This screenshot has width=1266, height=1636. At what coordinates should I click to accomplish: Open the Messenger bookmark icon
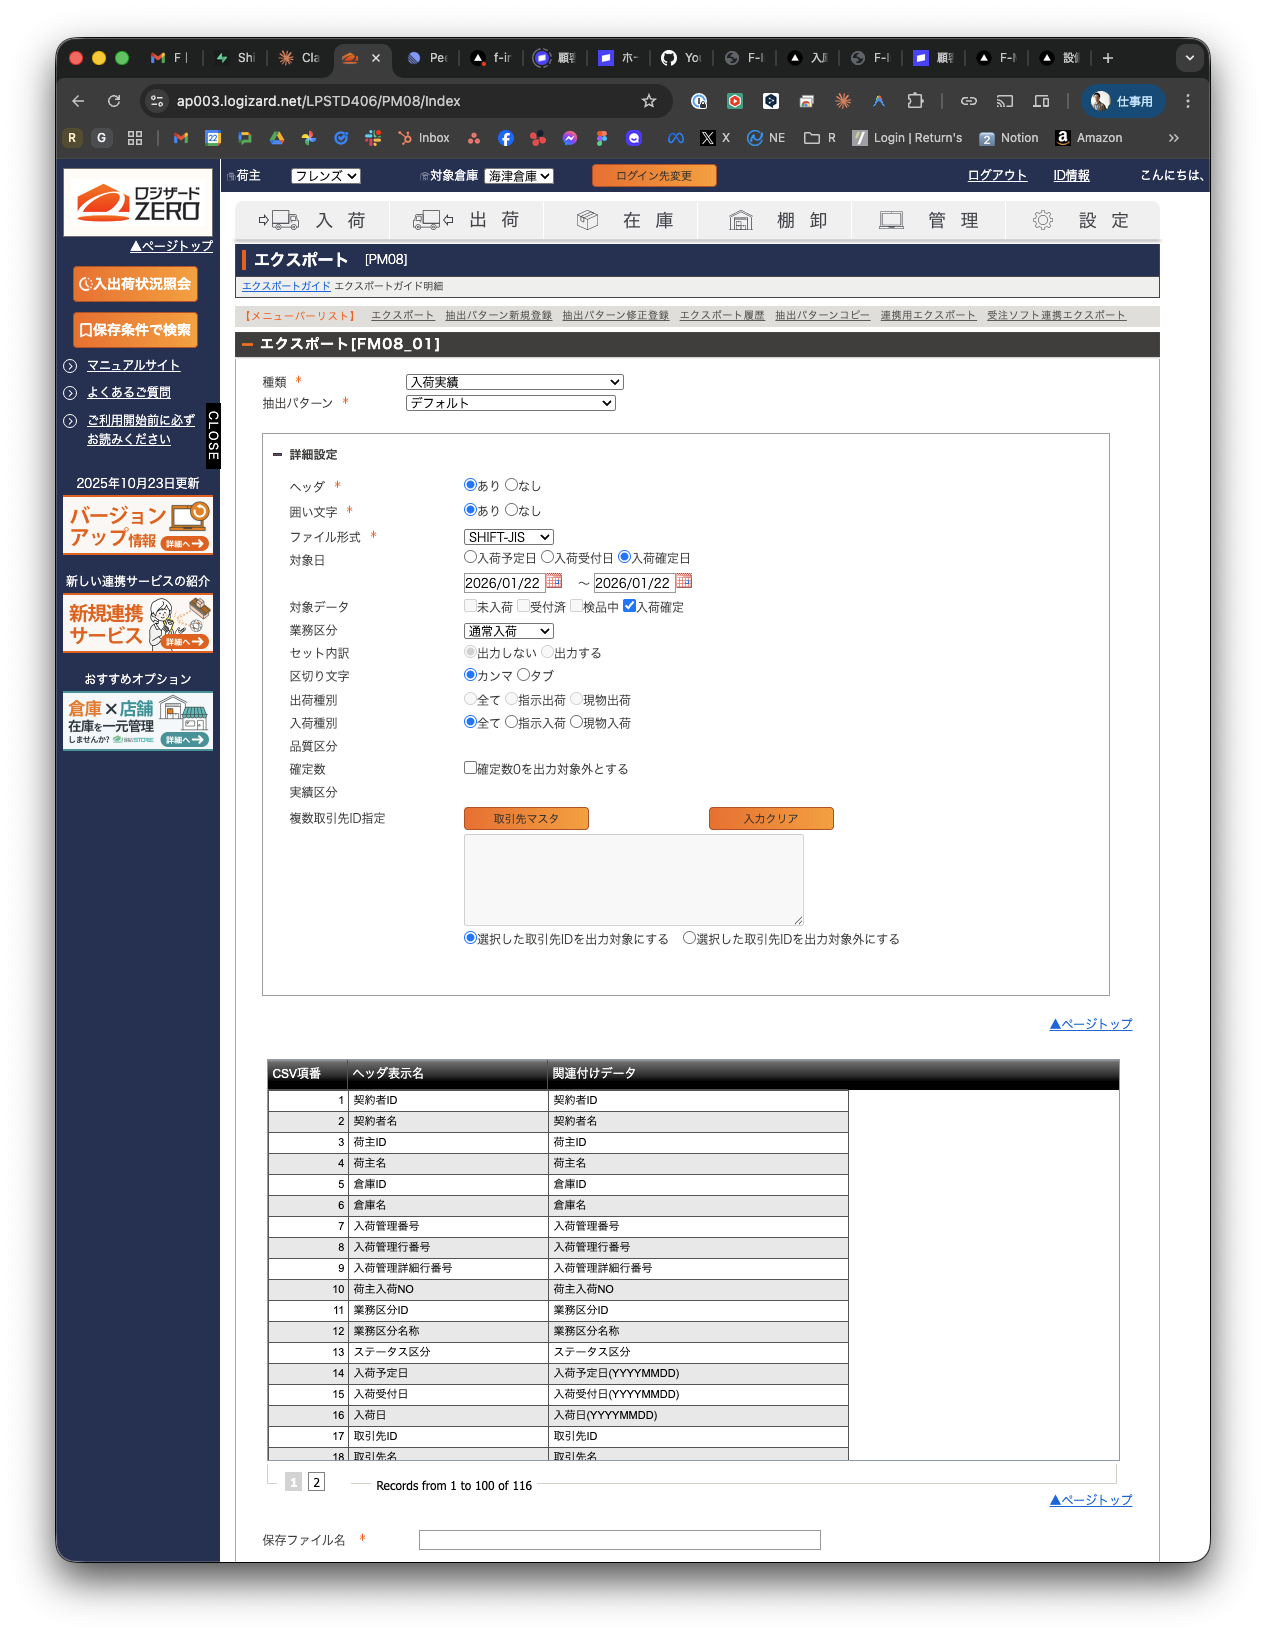(x=570, y=138)
